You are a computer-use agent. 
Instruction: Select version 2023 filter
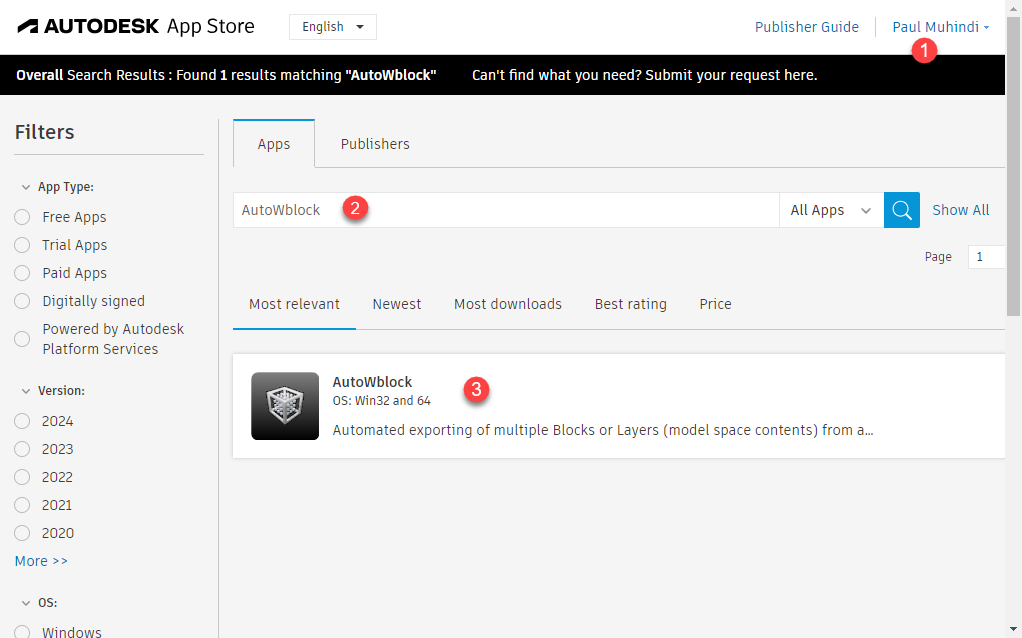(22, 449)
